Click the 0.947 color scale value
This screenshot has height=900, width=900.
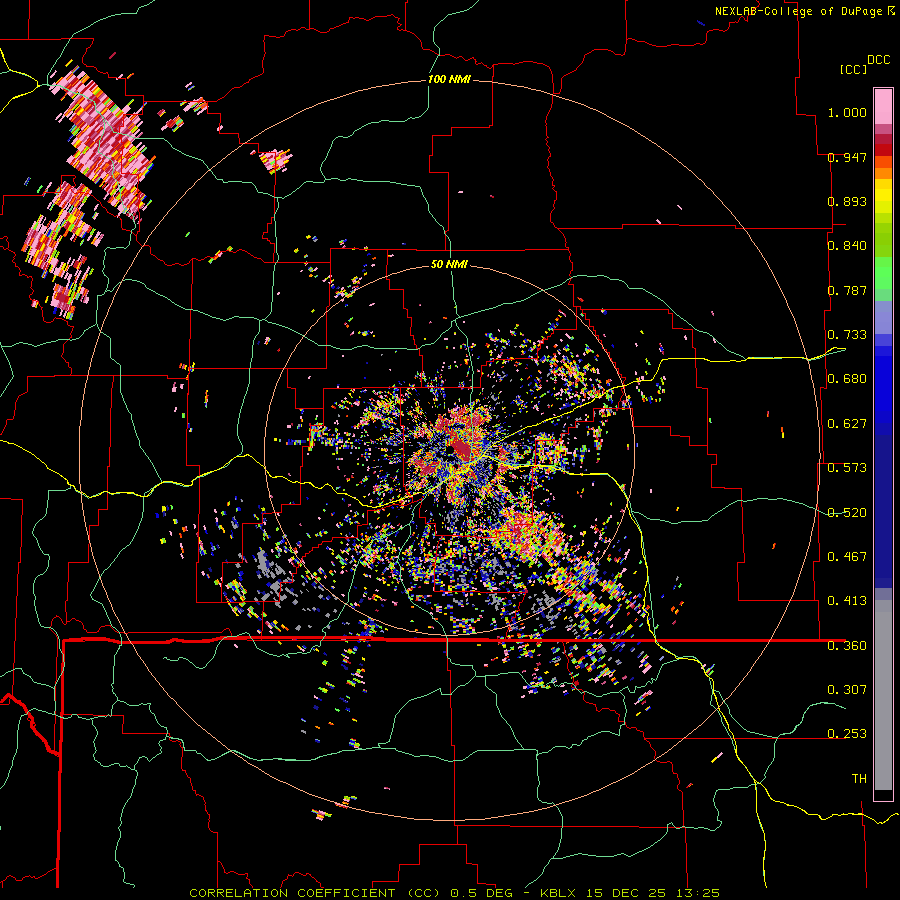click(x=847, y=157)
